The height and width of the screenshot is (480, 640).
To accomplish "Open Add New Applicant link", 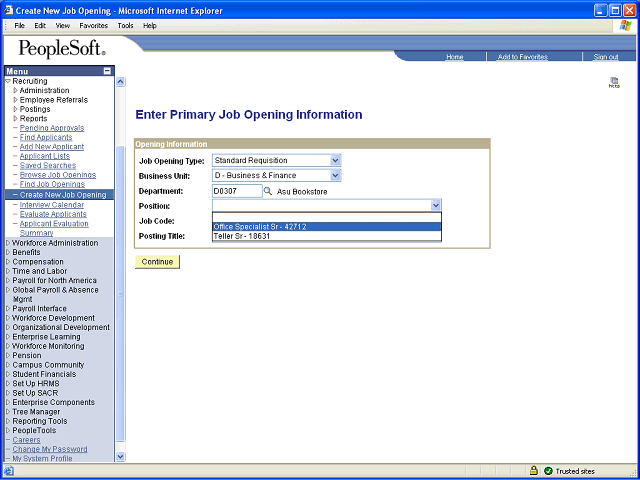I will [52, 147].
